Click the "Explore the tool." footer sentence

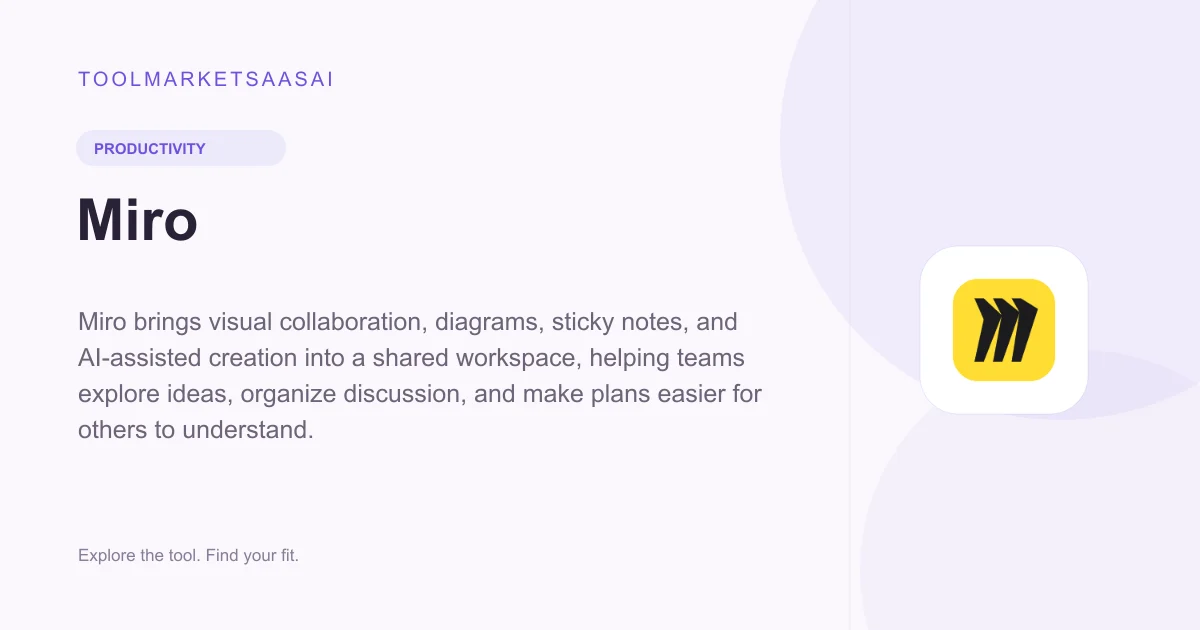[140, 555]
